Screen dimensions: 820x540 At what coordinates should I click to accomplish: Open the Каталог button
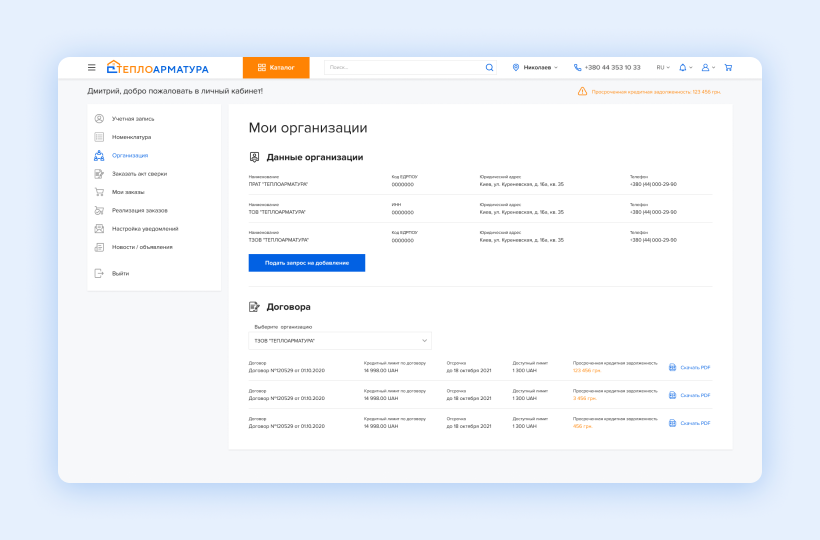click(x=276, y=68)
